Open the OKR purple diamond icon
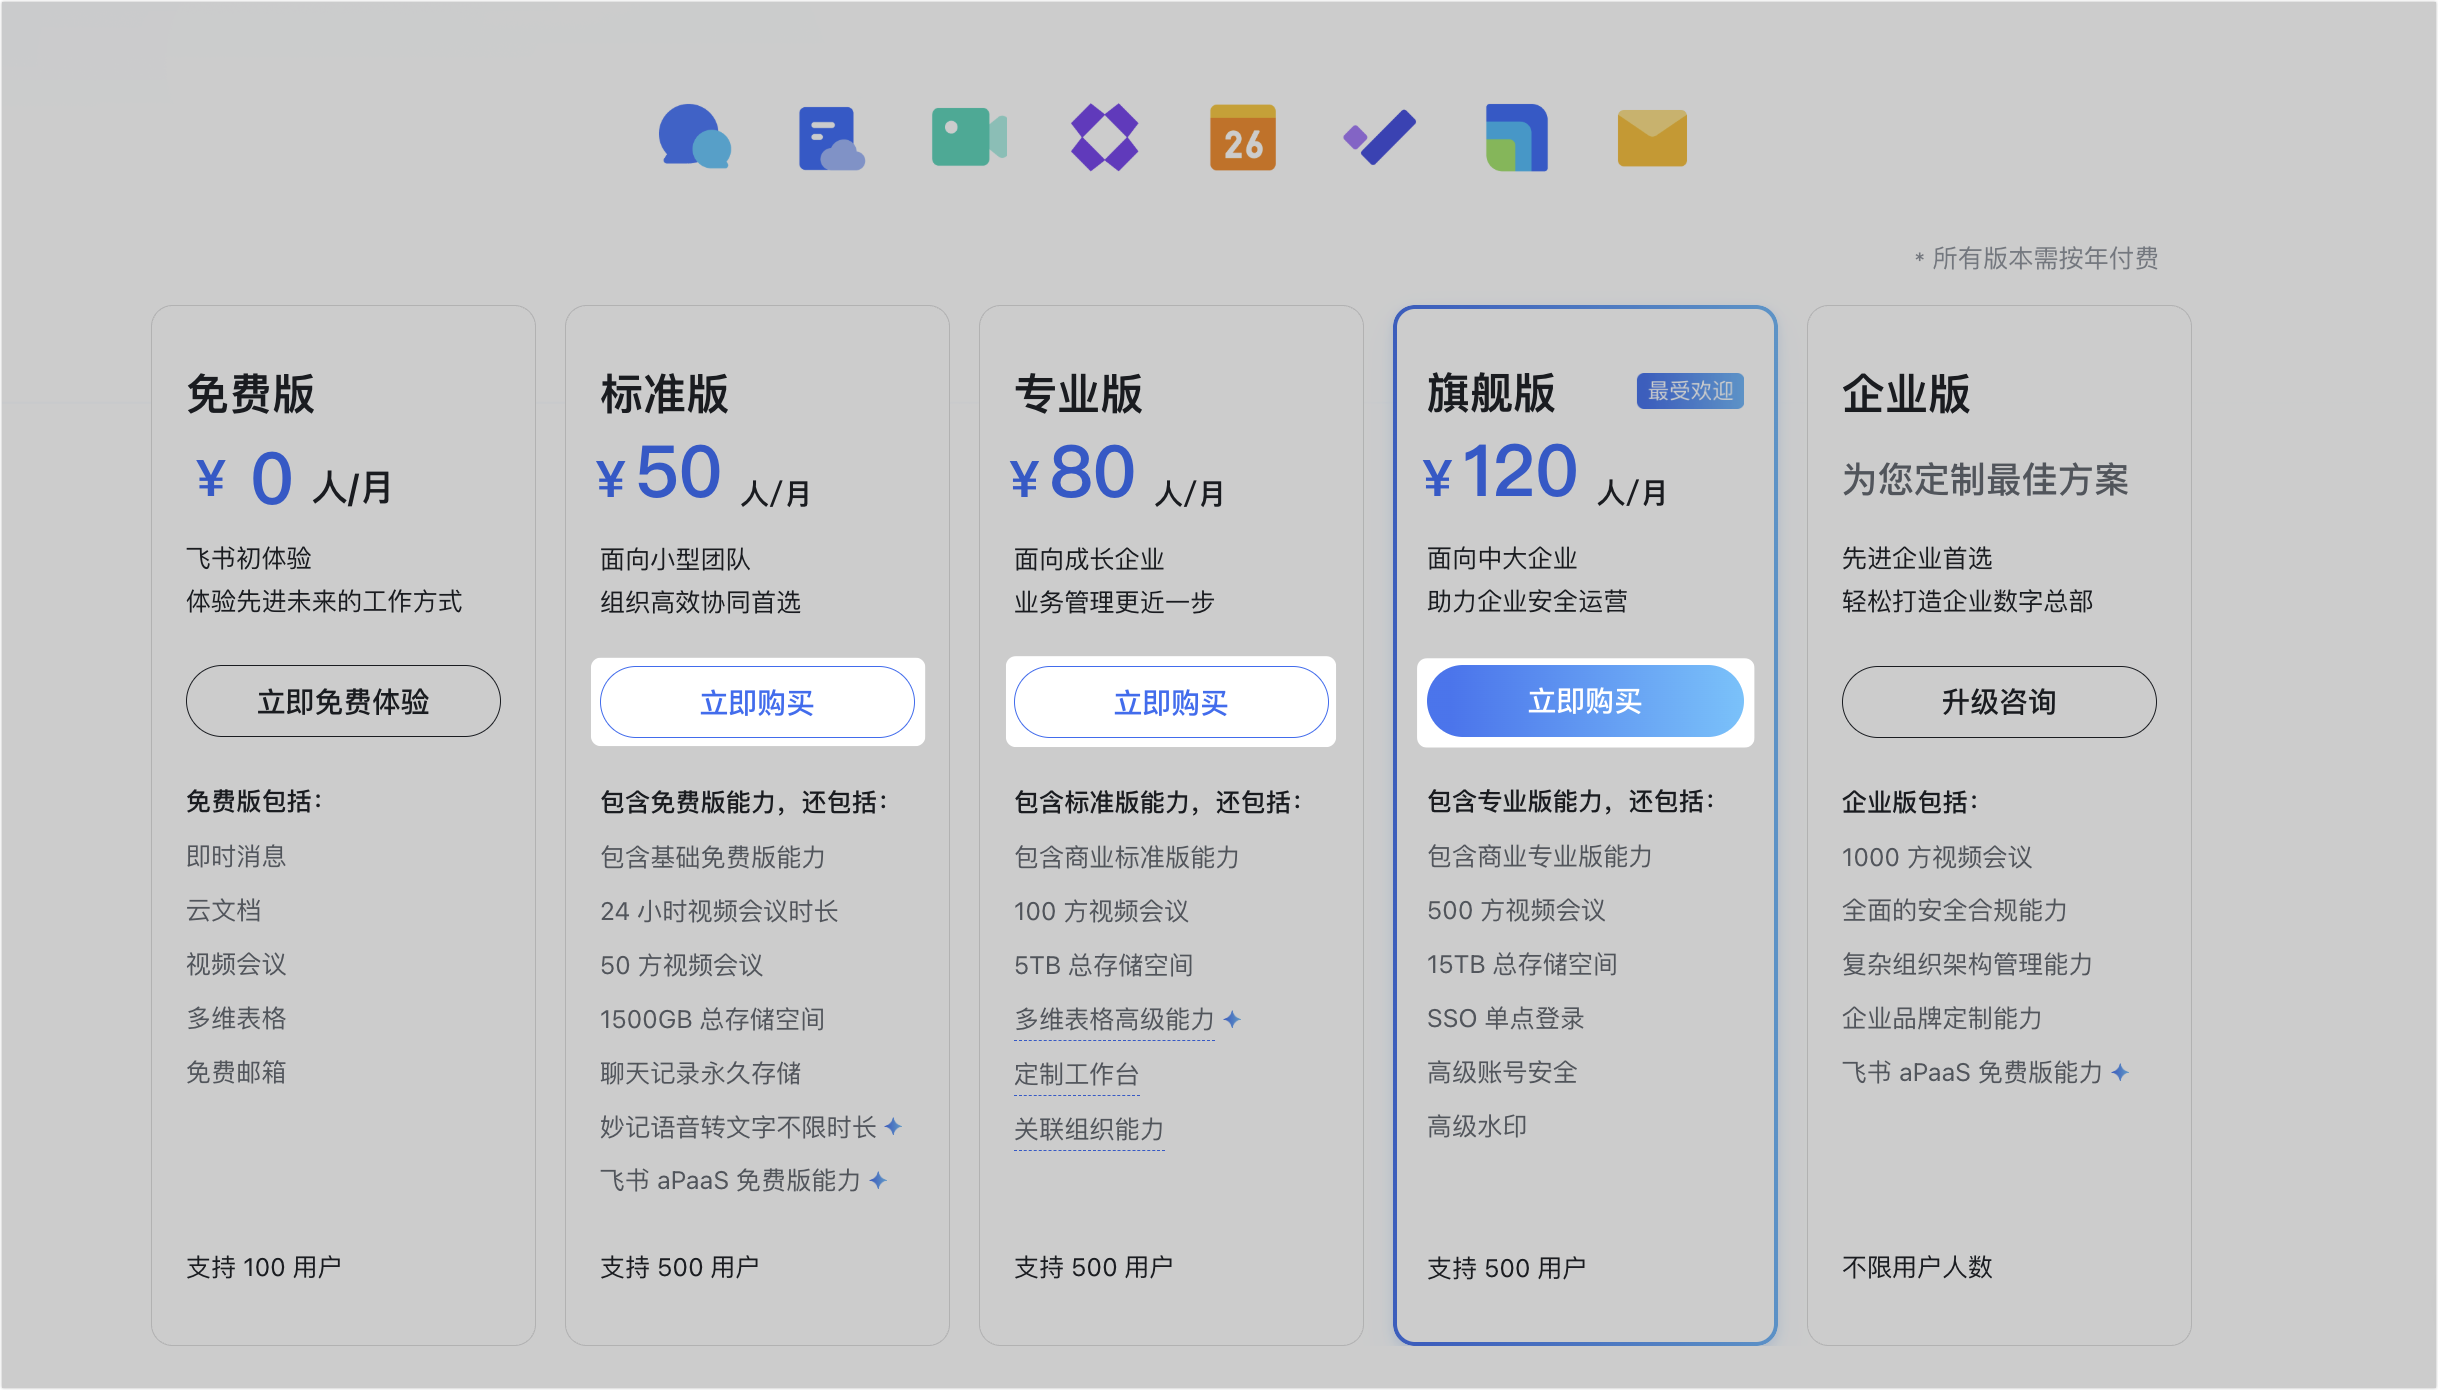This screenshot has width=2438, height=1390. click(1104, 137)
